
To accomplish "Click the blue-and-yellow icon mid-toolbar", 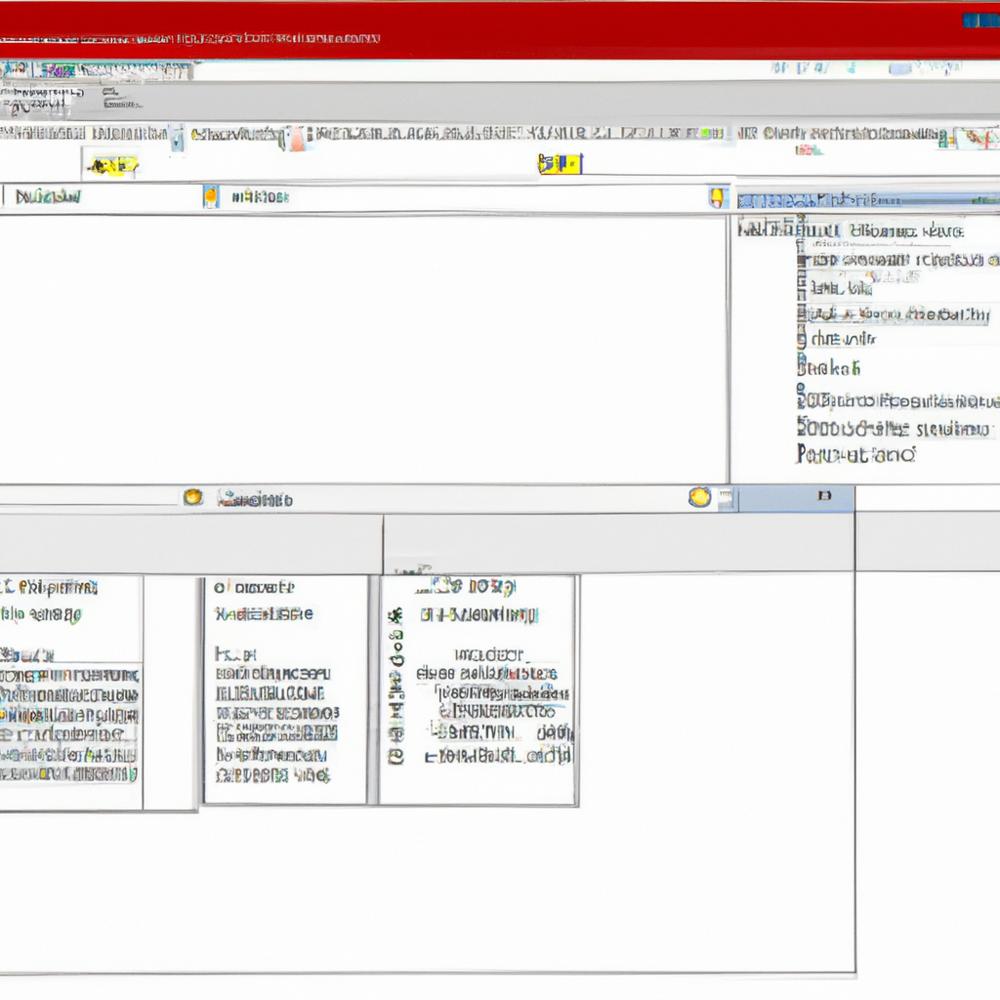I will point(558,166).
